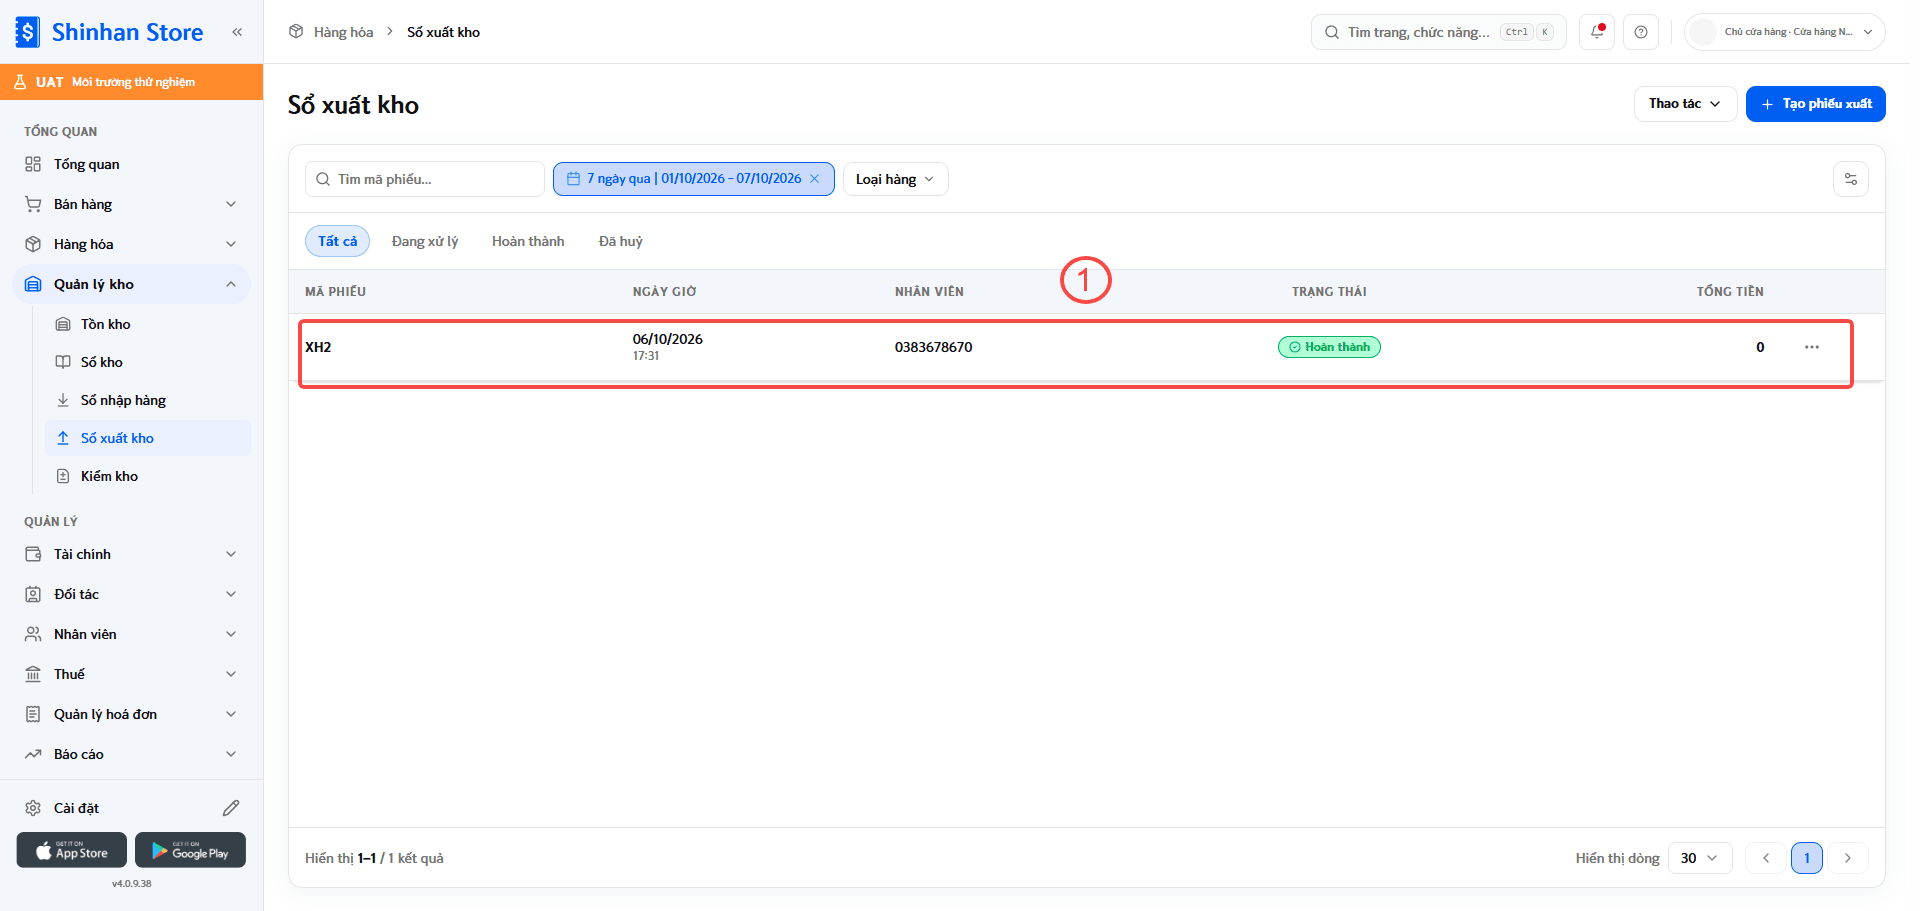Viewport: 1920px width, 911px height.
Task: Open the App Store download badge
Action: (72, 850)
